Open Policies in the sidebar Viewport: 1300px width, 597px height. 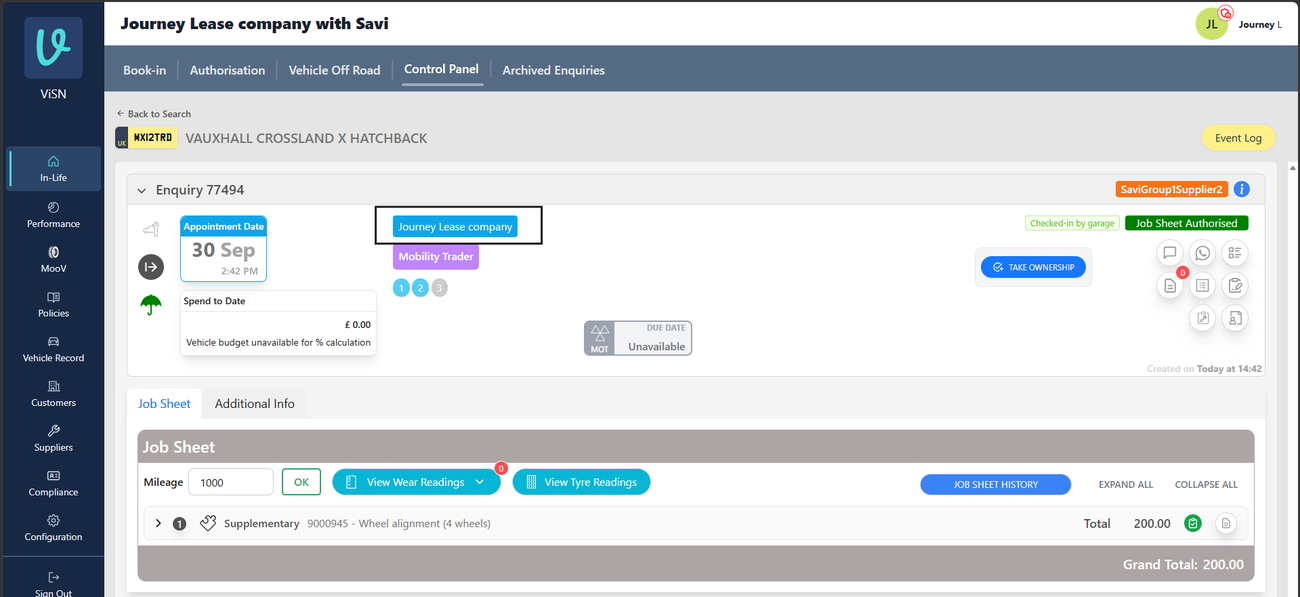pos(54,304)
